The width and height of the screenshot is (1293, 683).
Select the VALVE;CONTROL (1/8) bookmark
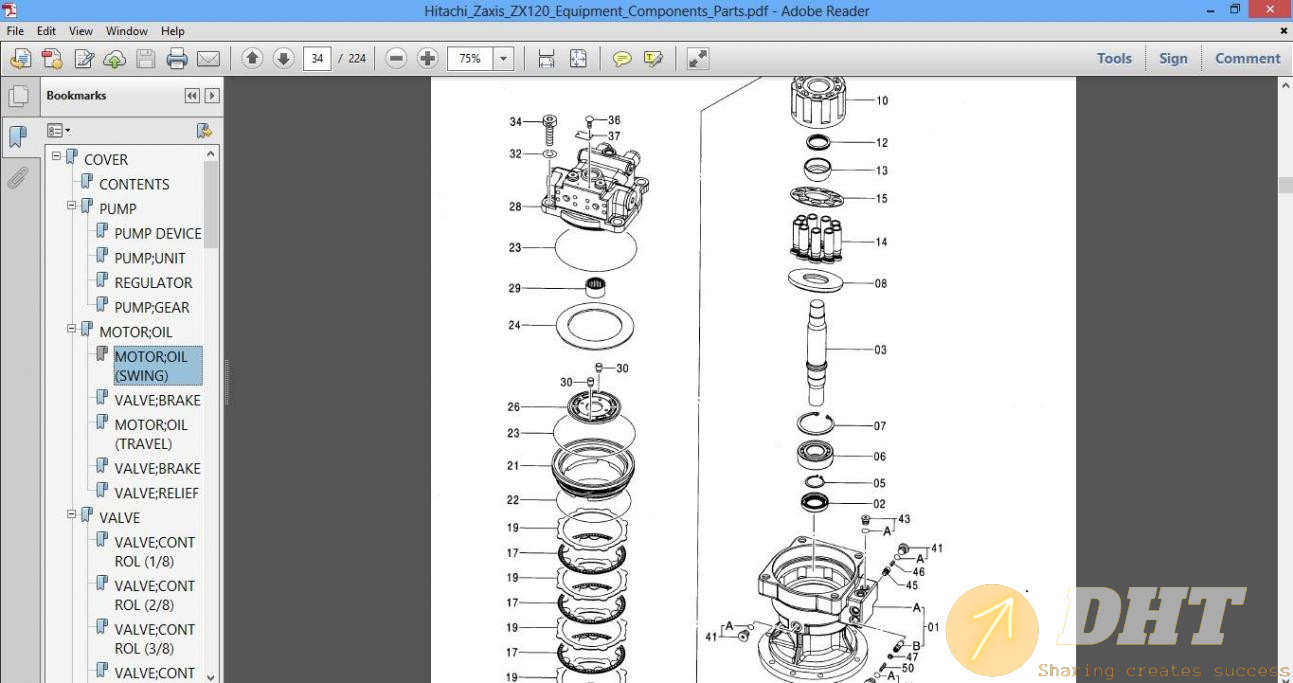[155, 552]
